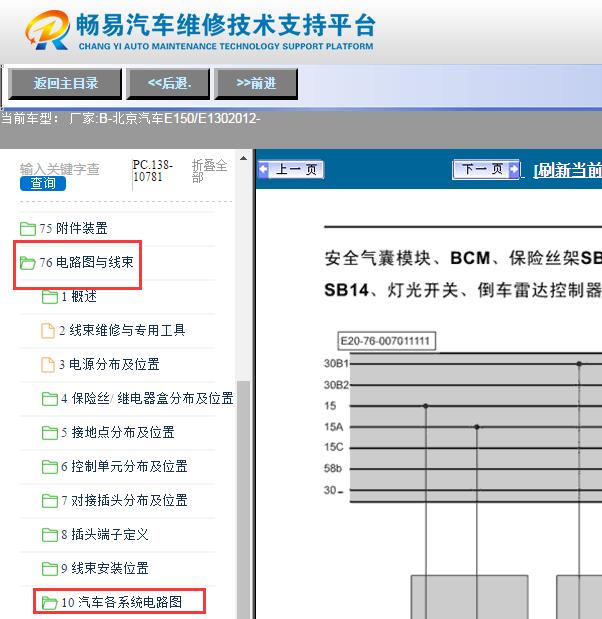This screenshot has width=602, height=619.
Task: Click folder icon beside 5 接地点分布及位置
Action: point(50,432)
